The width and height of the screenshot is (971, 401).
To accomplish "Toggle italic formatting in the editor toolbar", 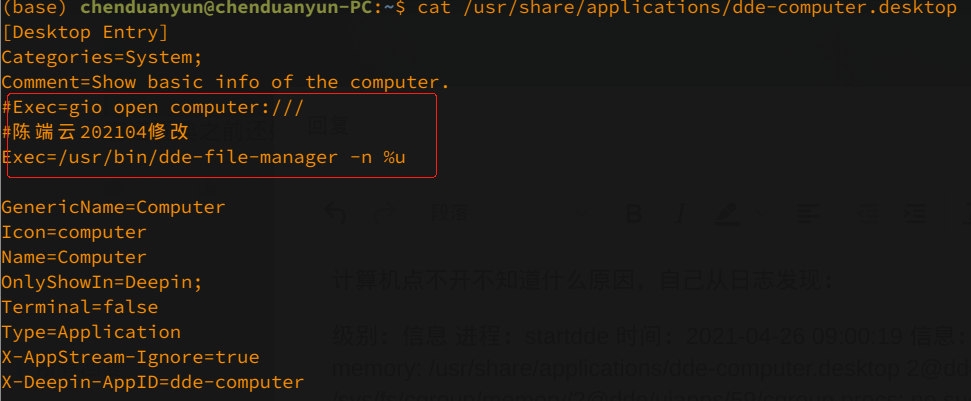I will click(680, 213).
